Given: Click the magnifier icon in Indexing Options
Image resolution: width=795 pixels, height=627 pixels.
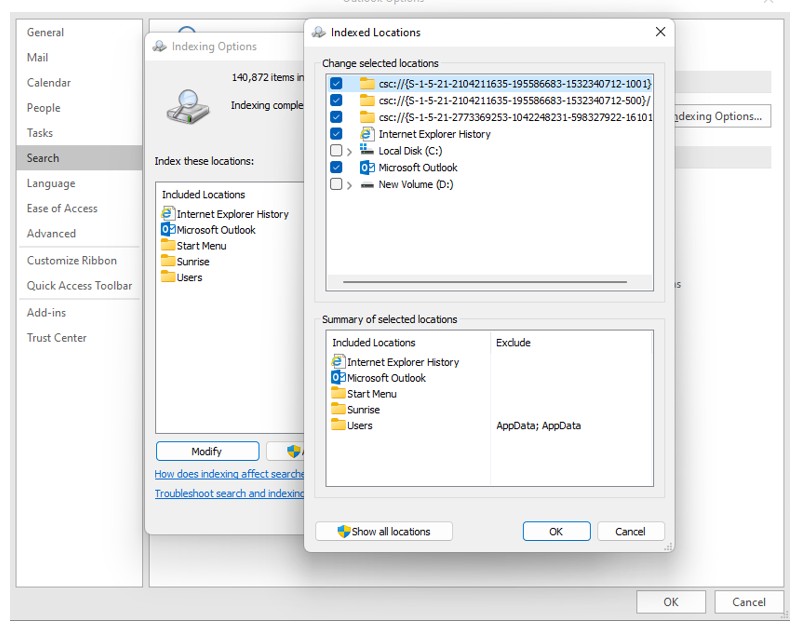Looking at the screenshot, I should [187, 106].
